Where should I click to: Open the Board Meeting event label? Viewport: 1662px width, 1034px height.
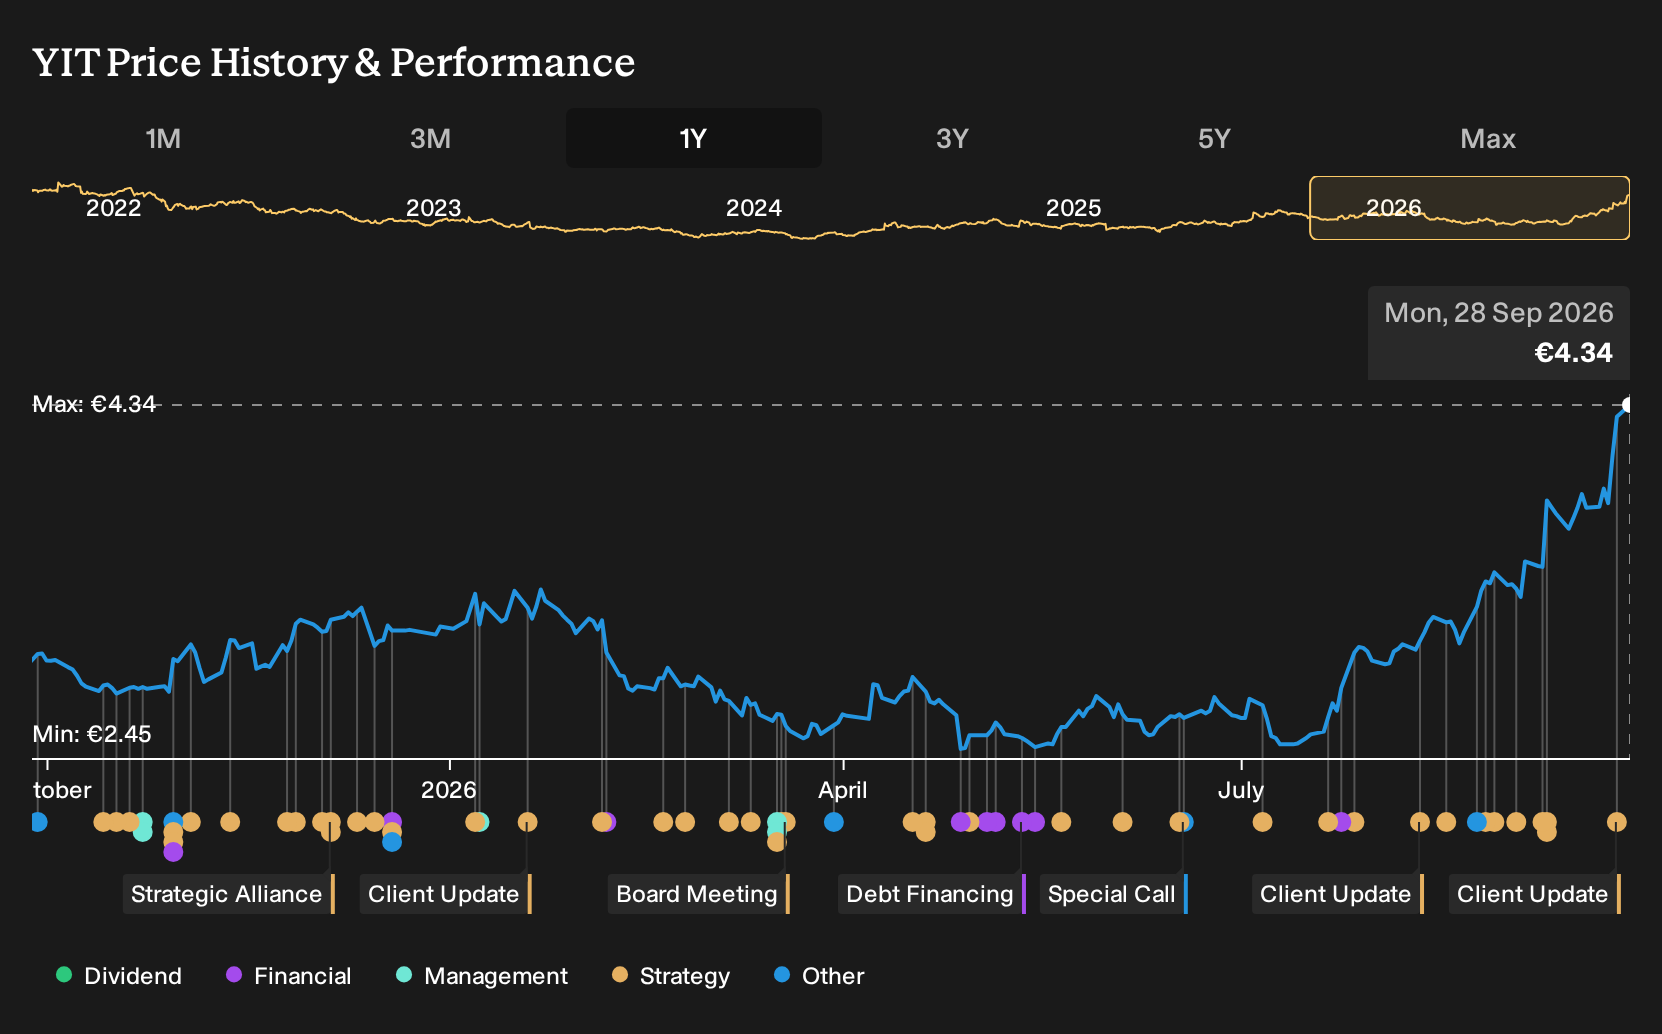(698, 894)
